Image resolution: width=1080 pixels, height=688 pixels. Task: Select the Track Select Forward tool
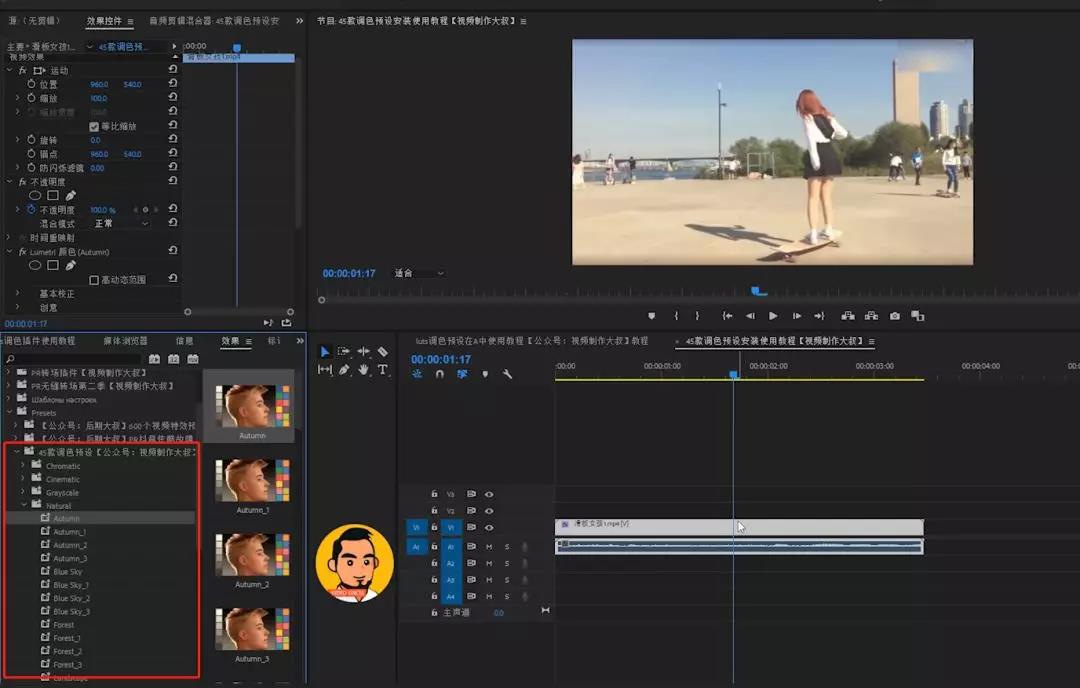pyautogui.click(x=344, y=352)
